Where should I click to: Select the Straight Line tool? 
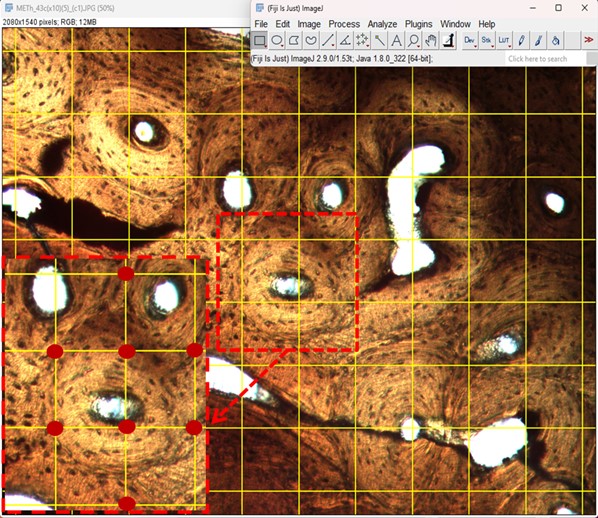coord(328,40)
